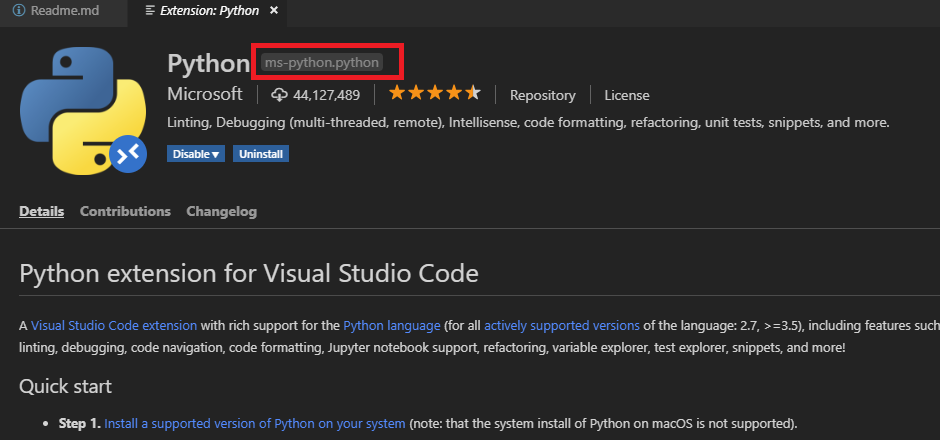The height and width of the screenshot is (440, 940).
Task: Open the Disable dropdown
Action: click(196, 154)
